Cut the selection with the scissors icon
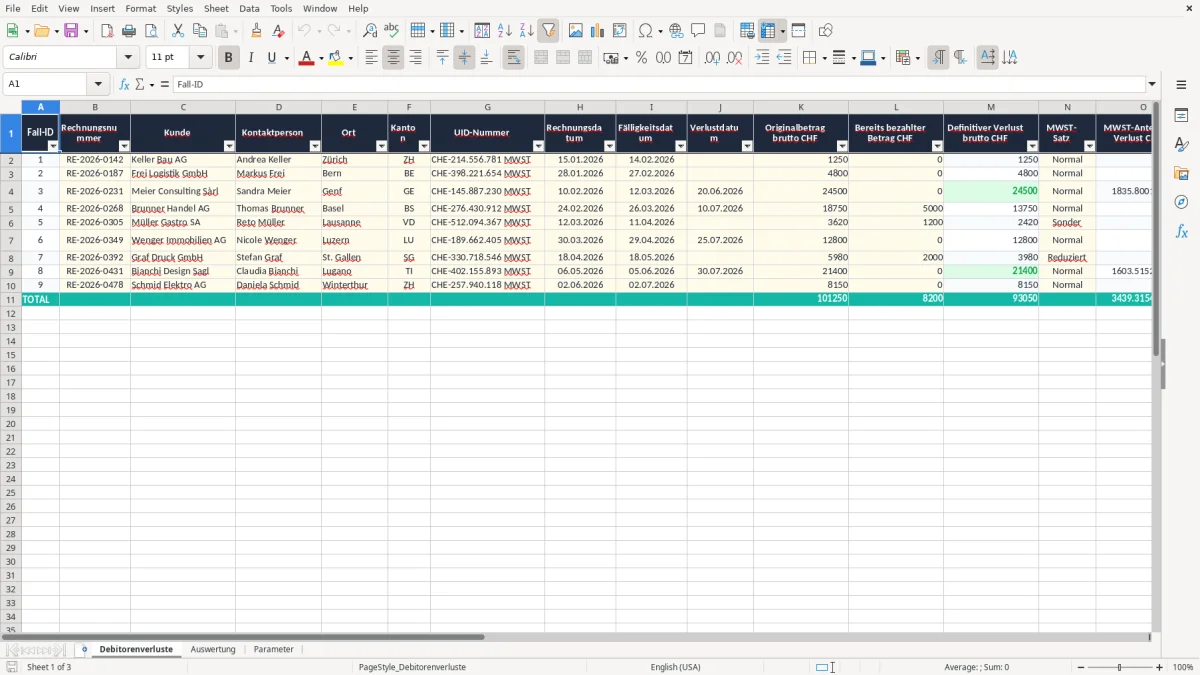Screen dimensions: 1200x675 [178, 31]
